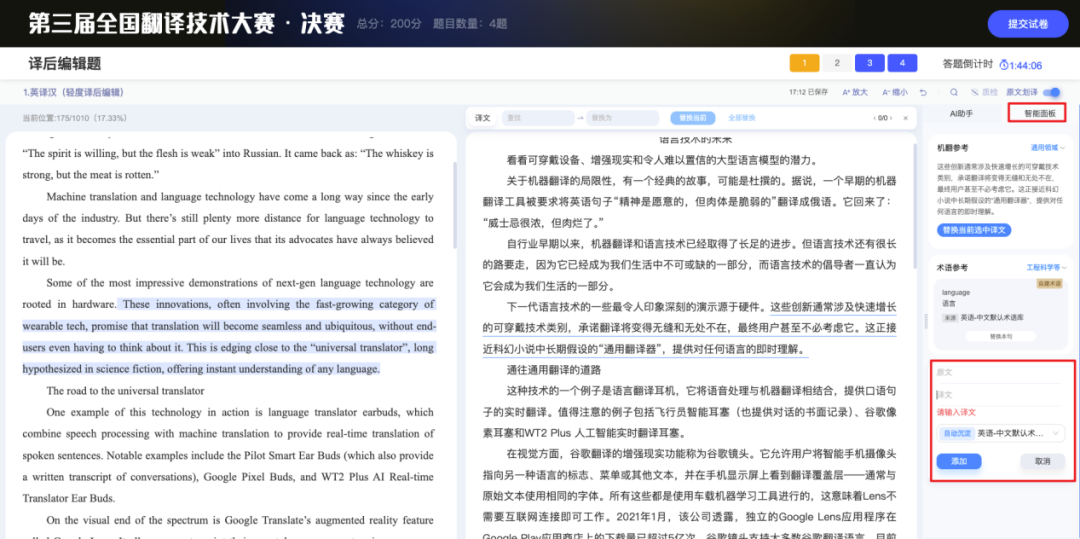1080x539 pixels.
Task: Close the find and replace bar
Action: coord(906,118)
